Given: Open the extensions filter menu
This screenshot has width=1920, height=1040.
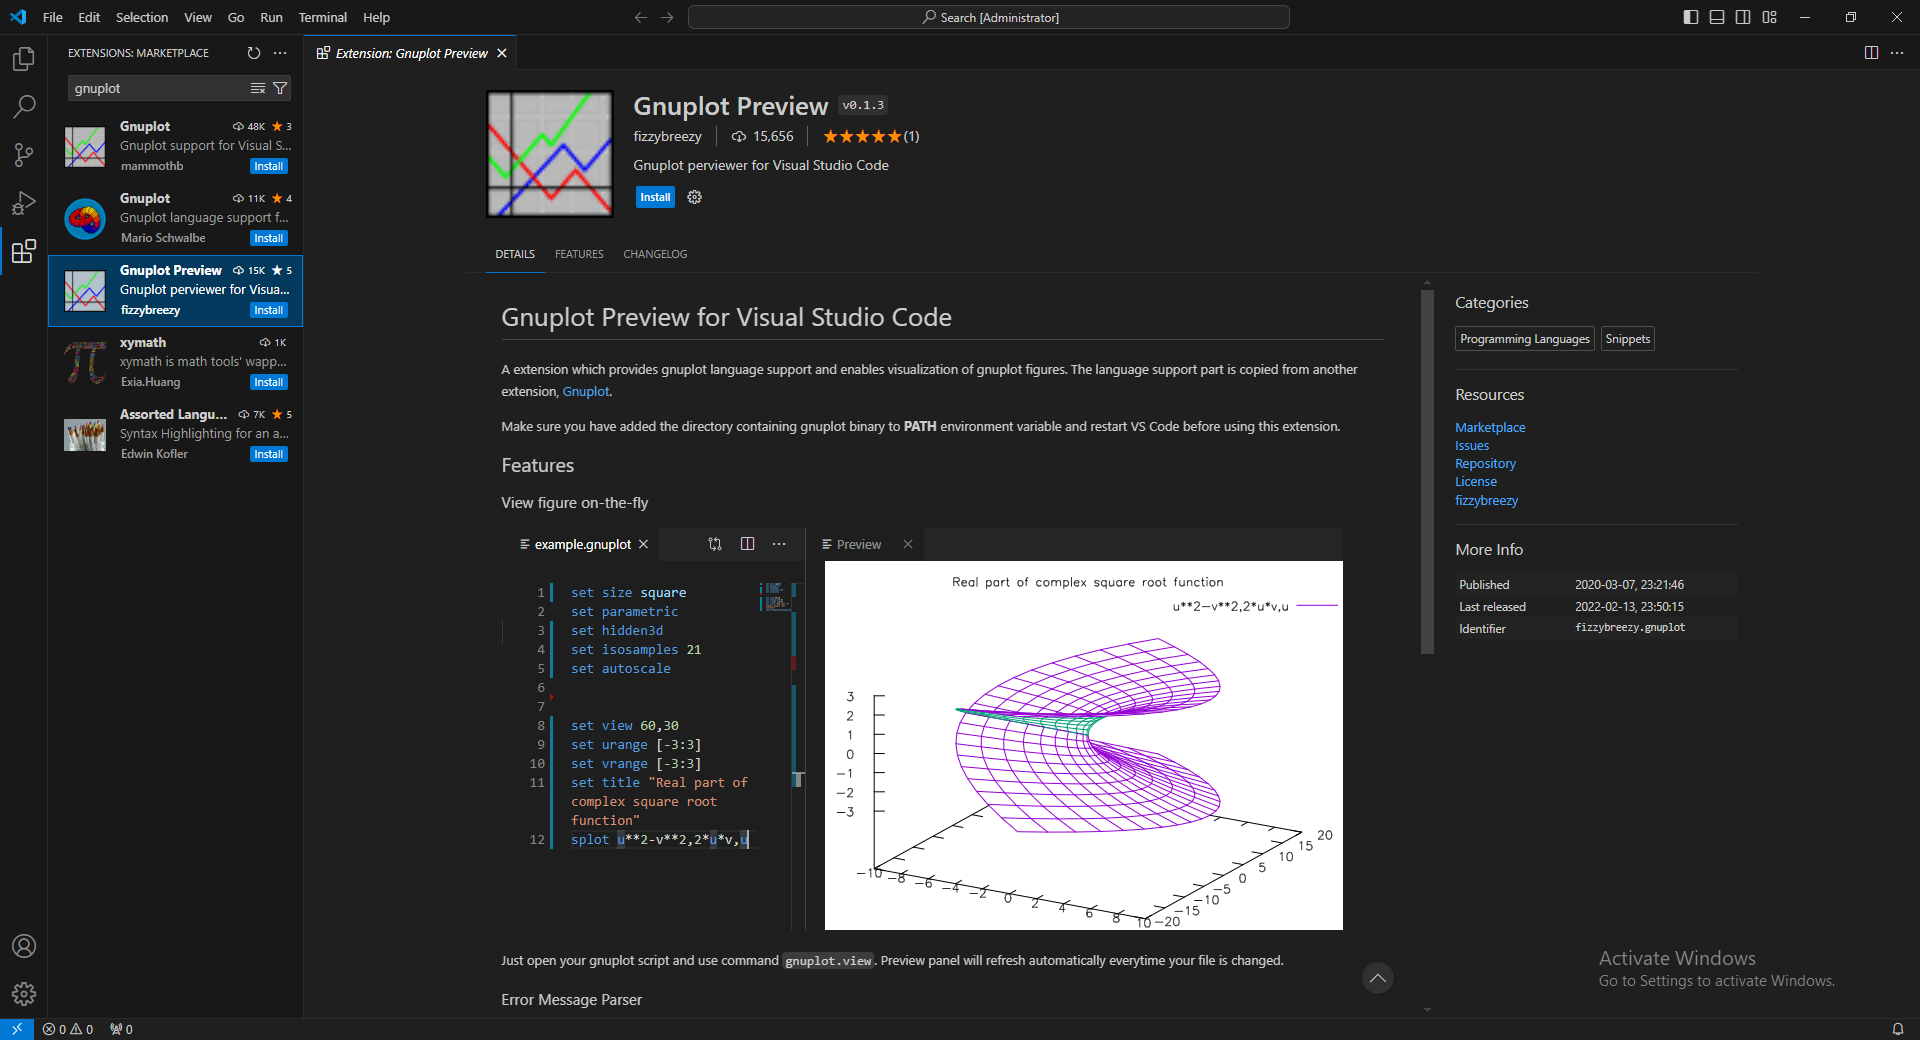Looking at the screenshot, I should [280, 88].
